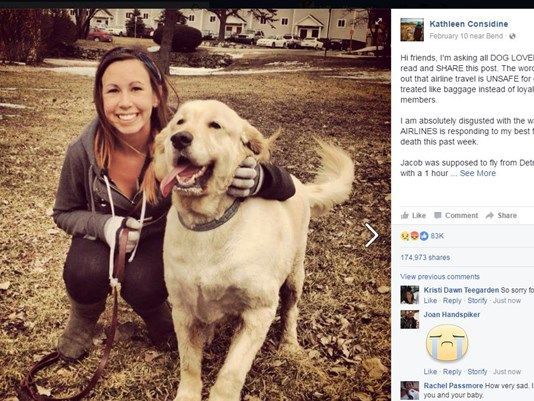Share the post using Share button
The image size is (534, 401).
pos(501,215)
